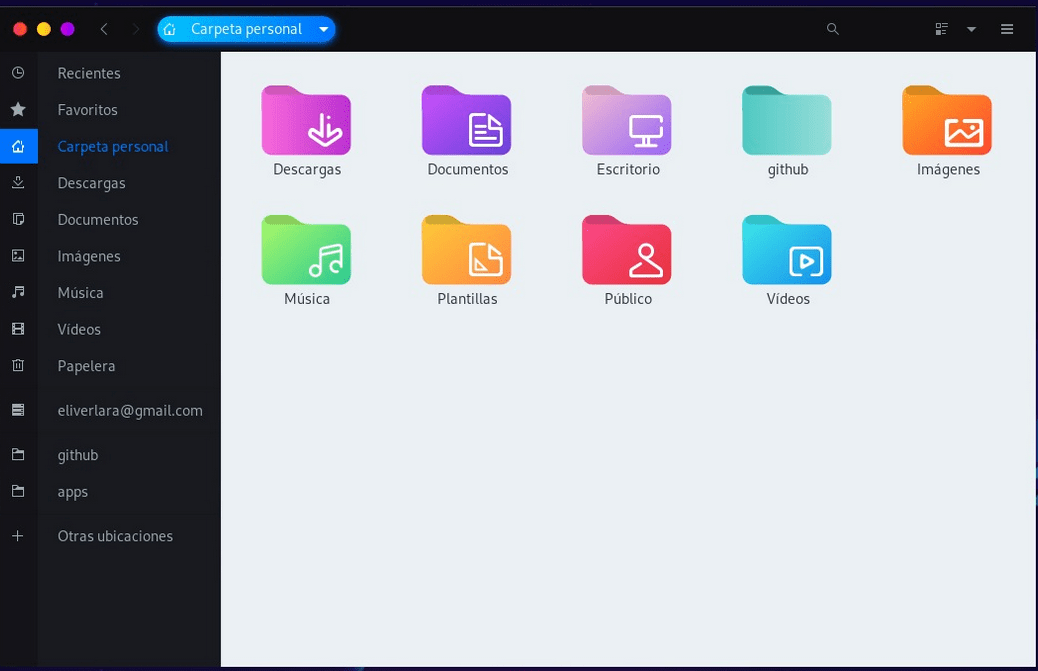Screen dimensions: 1038x671
Task: Open the blue Vídeos folder icon
Action: point(786,250)
